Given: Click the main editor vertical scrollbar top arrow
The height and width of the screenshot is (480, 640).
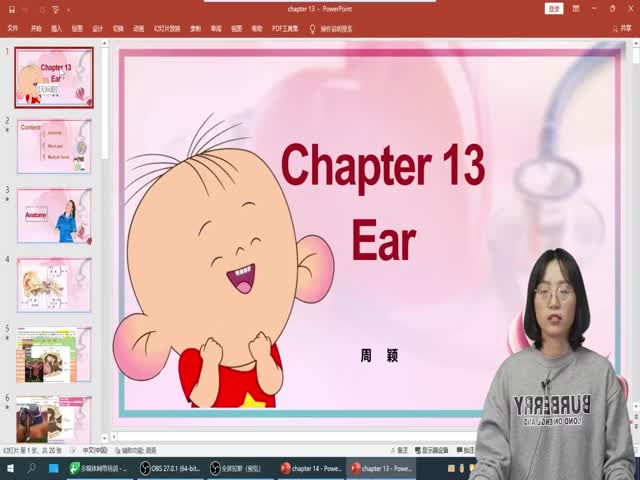Looking at the screenshot, I should (636, 43).
